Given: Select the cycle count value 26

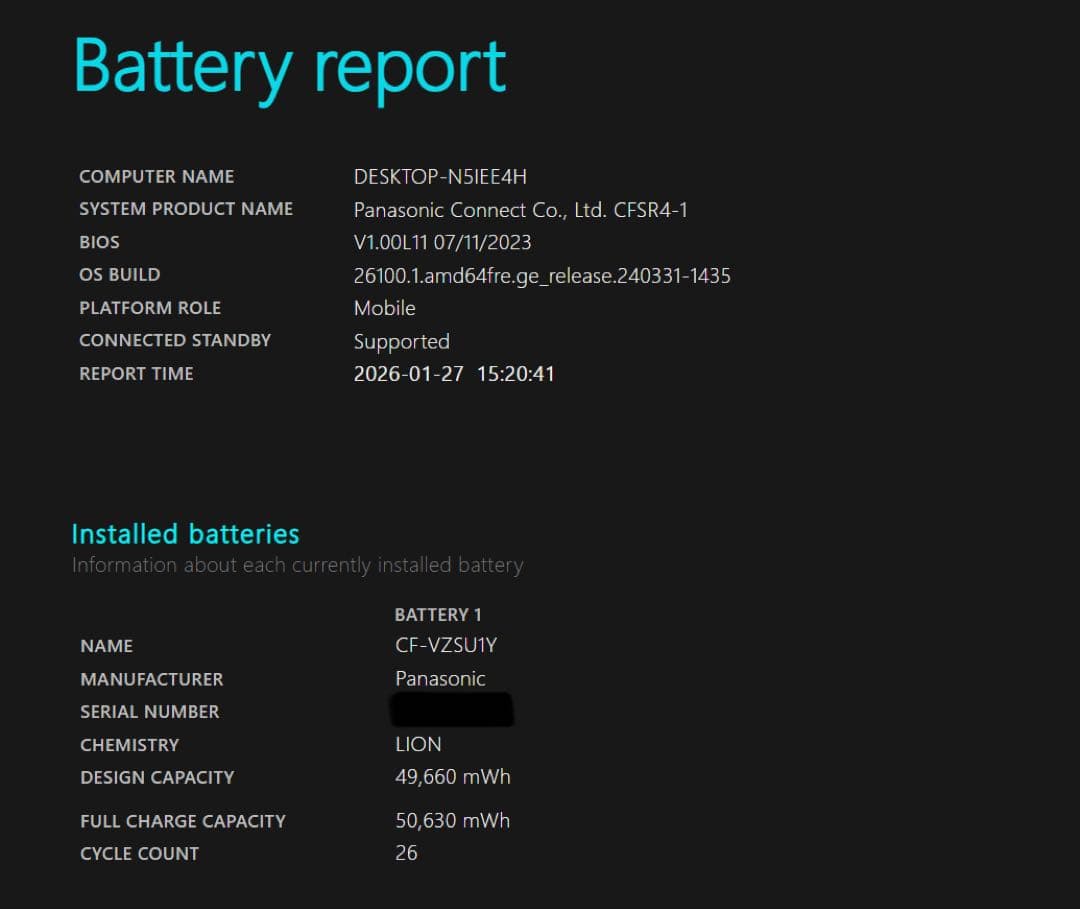Looking at the screenshot, I should (x=406, y=853).
